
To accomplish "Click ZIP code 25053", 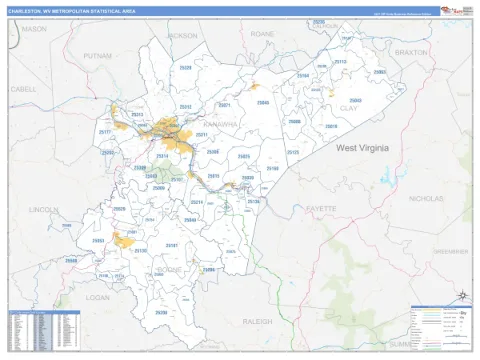I will tap(98, 240).
